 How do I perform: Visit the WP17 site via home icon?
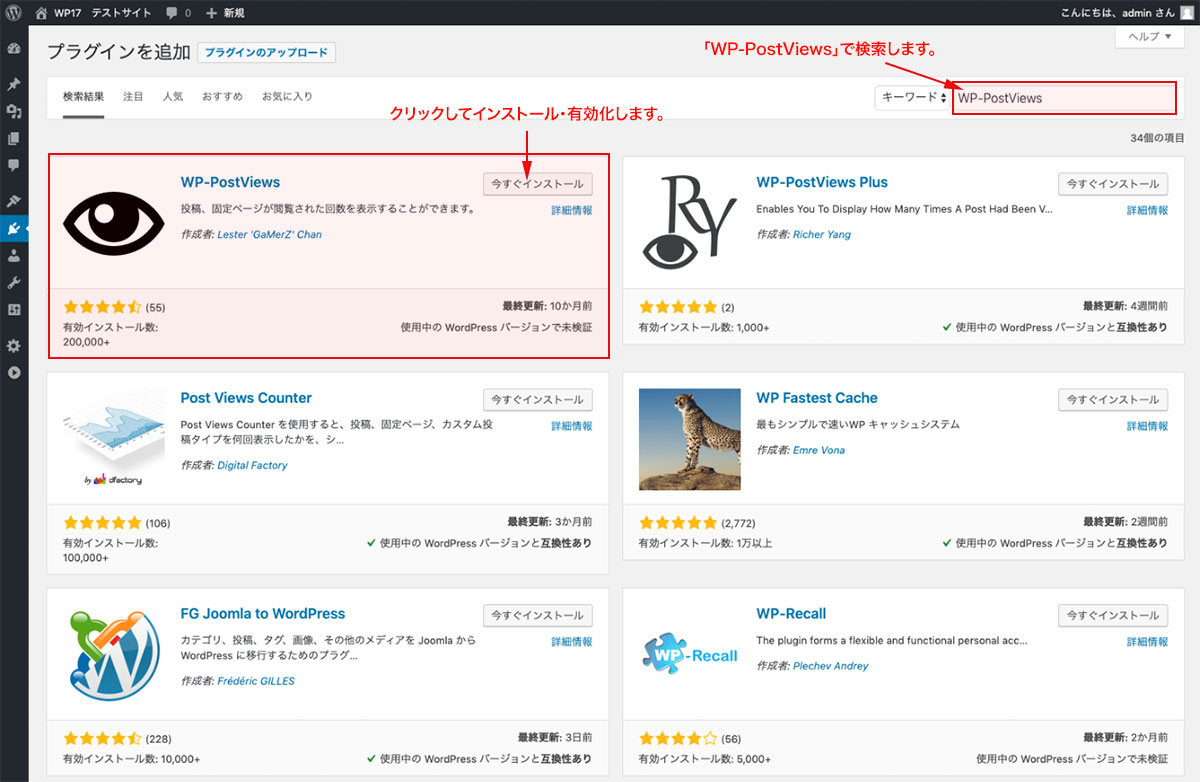click(x=41, y=13)
